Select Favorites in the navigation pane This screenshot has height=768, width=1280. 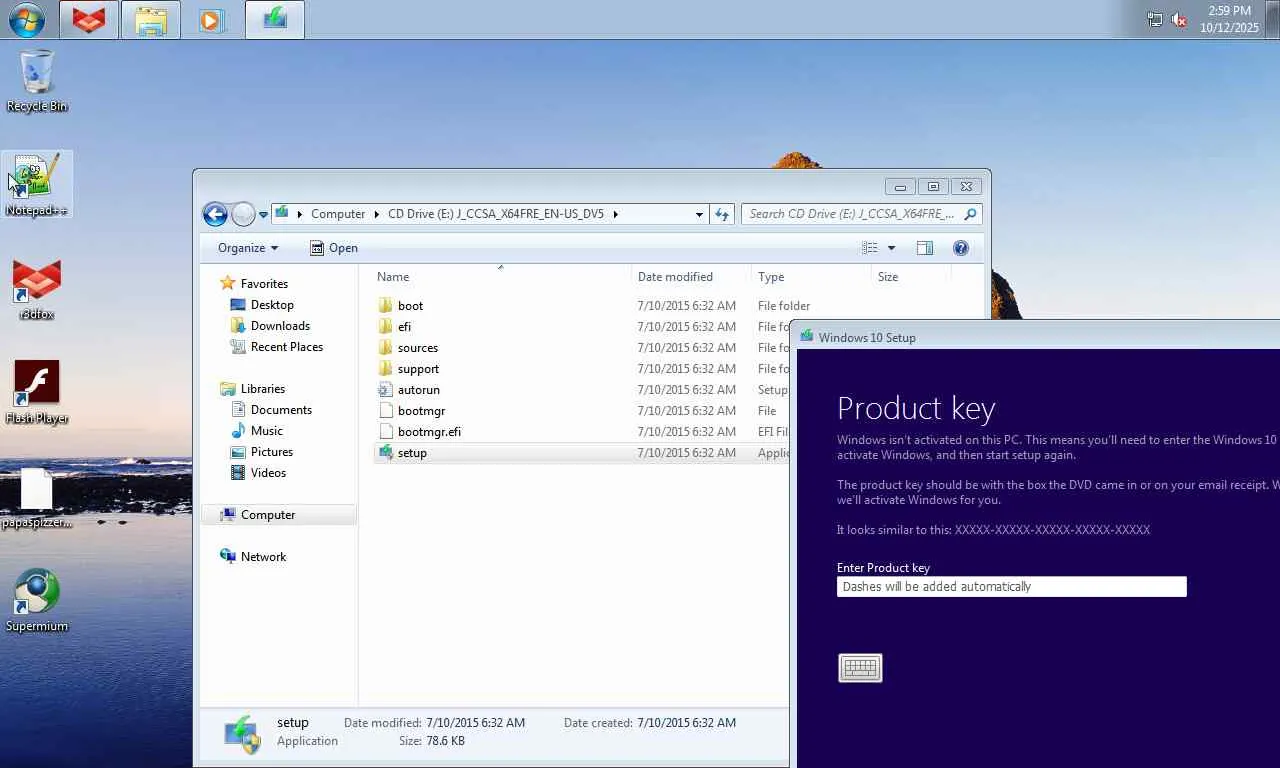point(264,284)
